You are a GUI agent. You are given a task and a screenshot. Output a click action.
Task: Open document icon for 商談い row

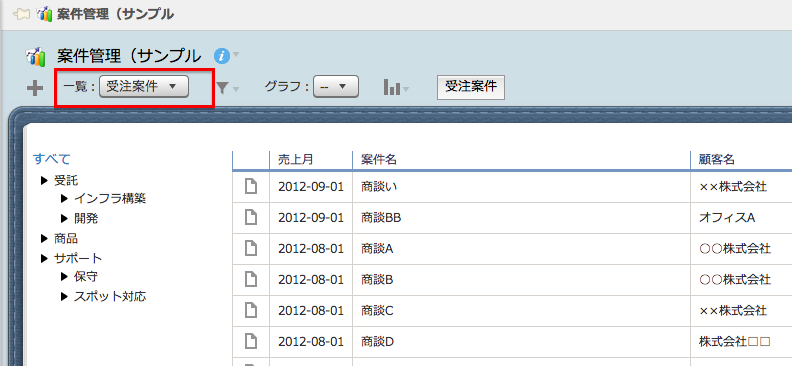click(x=251, y=186)
